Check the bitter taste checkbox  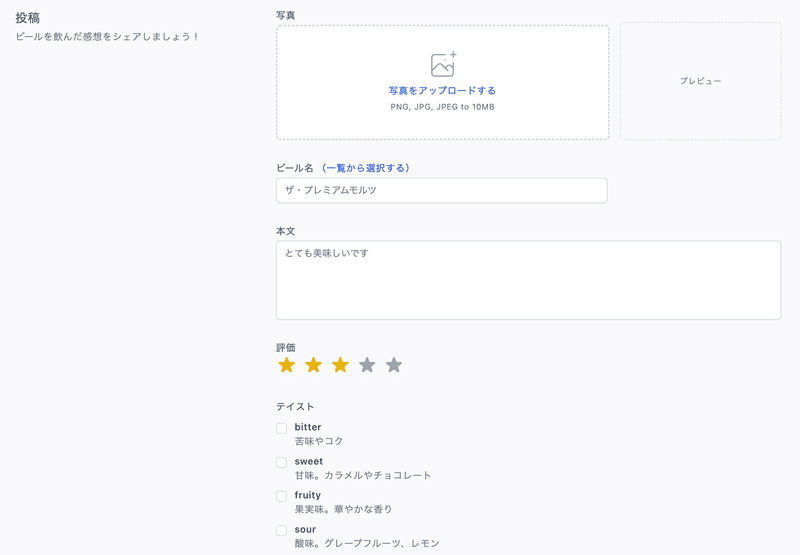[x=282, y=428]
